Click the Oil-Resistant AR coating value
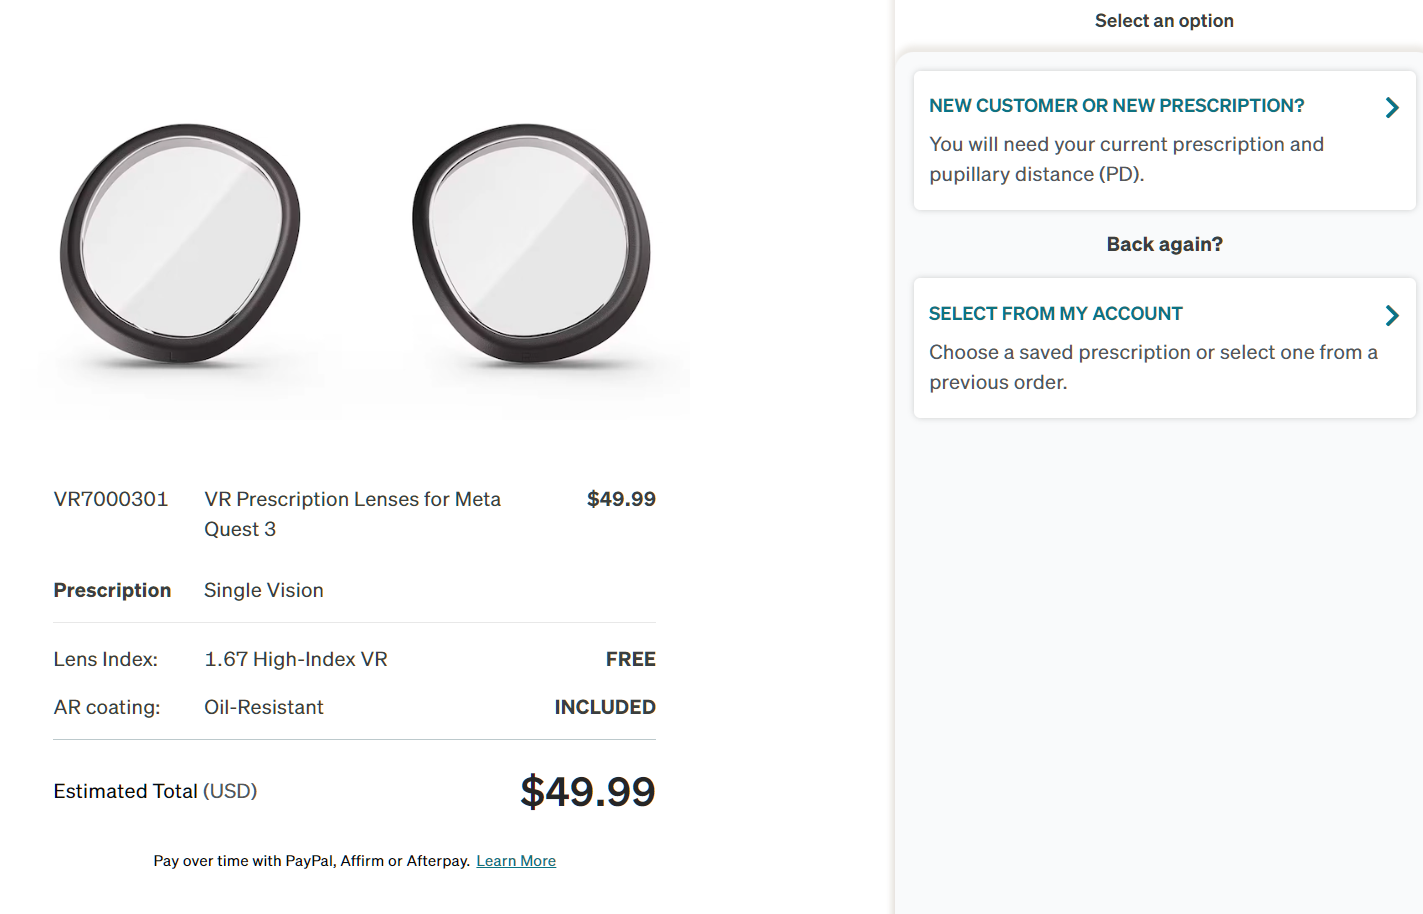This screenshot has width=1423, height=914. (263, 707)
